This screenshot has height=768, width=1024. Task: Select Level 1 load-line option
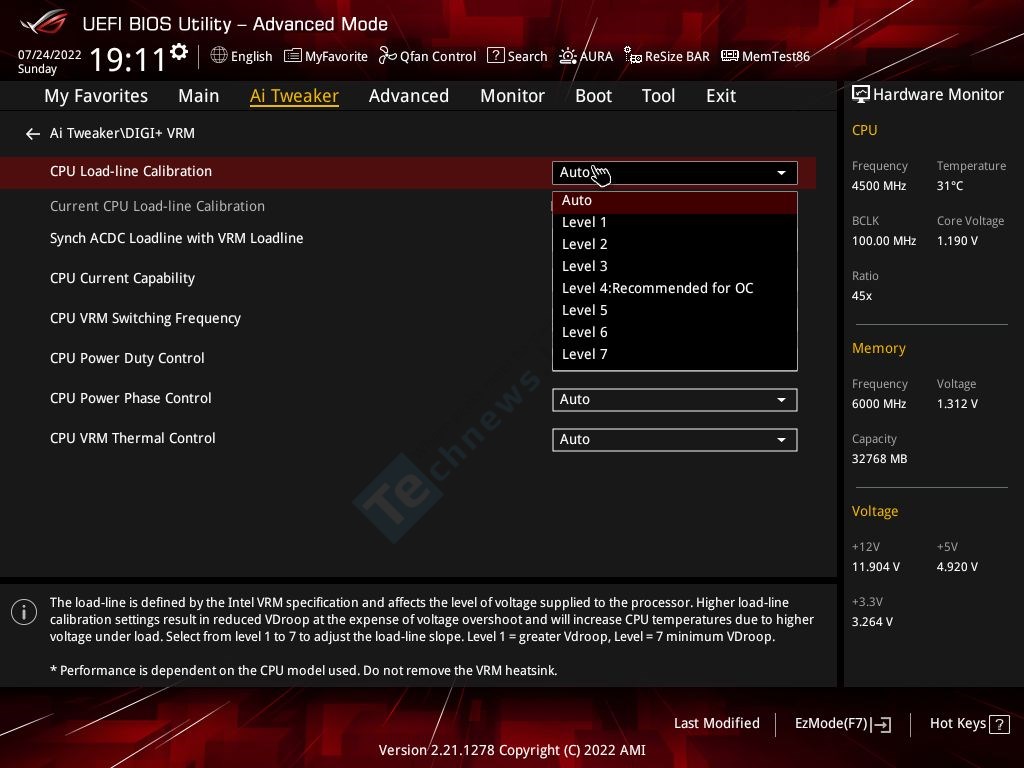click(x=675, y=223)
